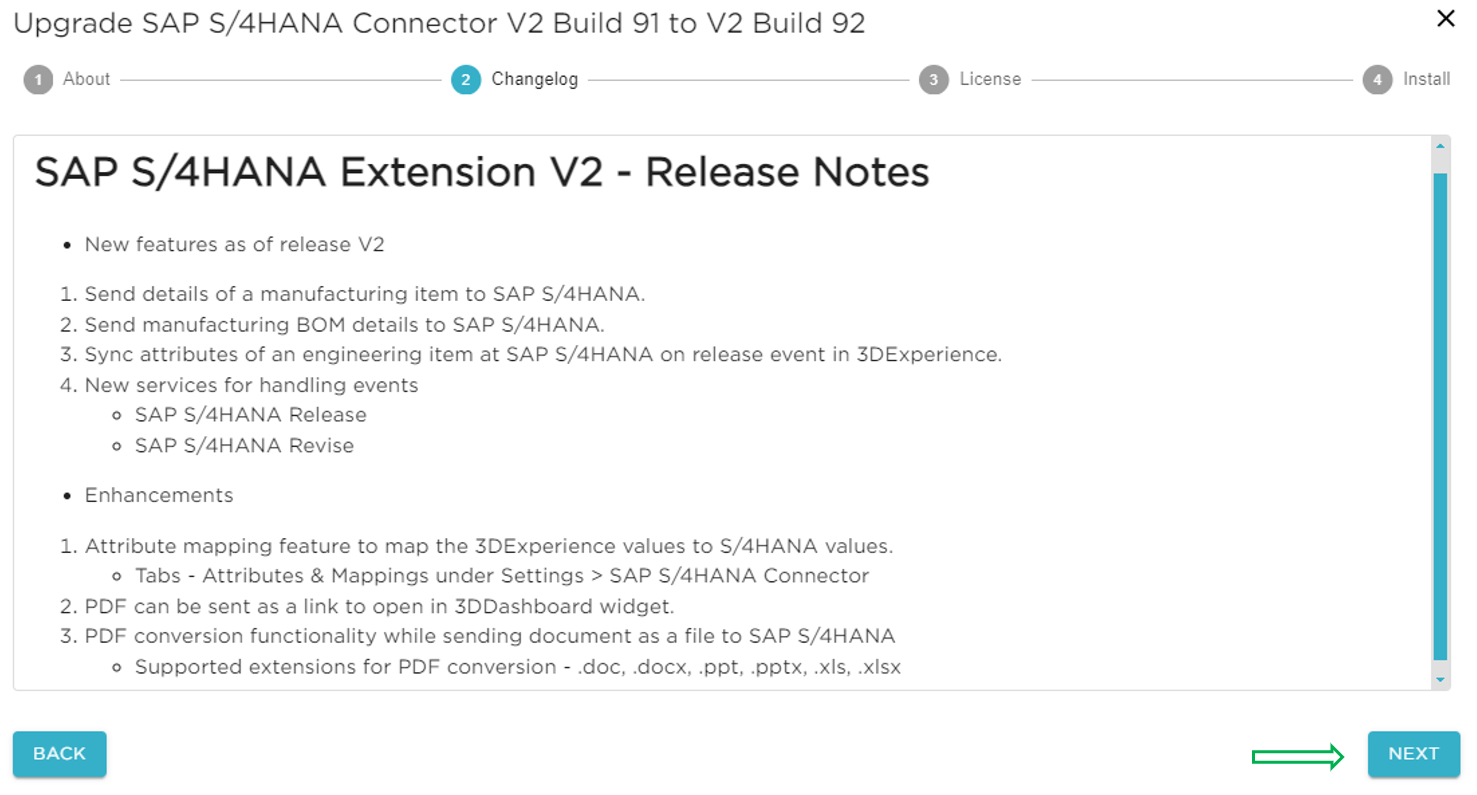The height and width of the screenshot is (795, 1477).
Task: Select the "Install" step label
Action: tap(1427, 79)
